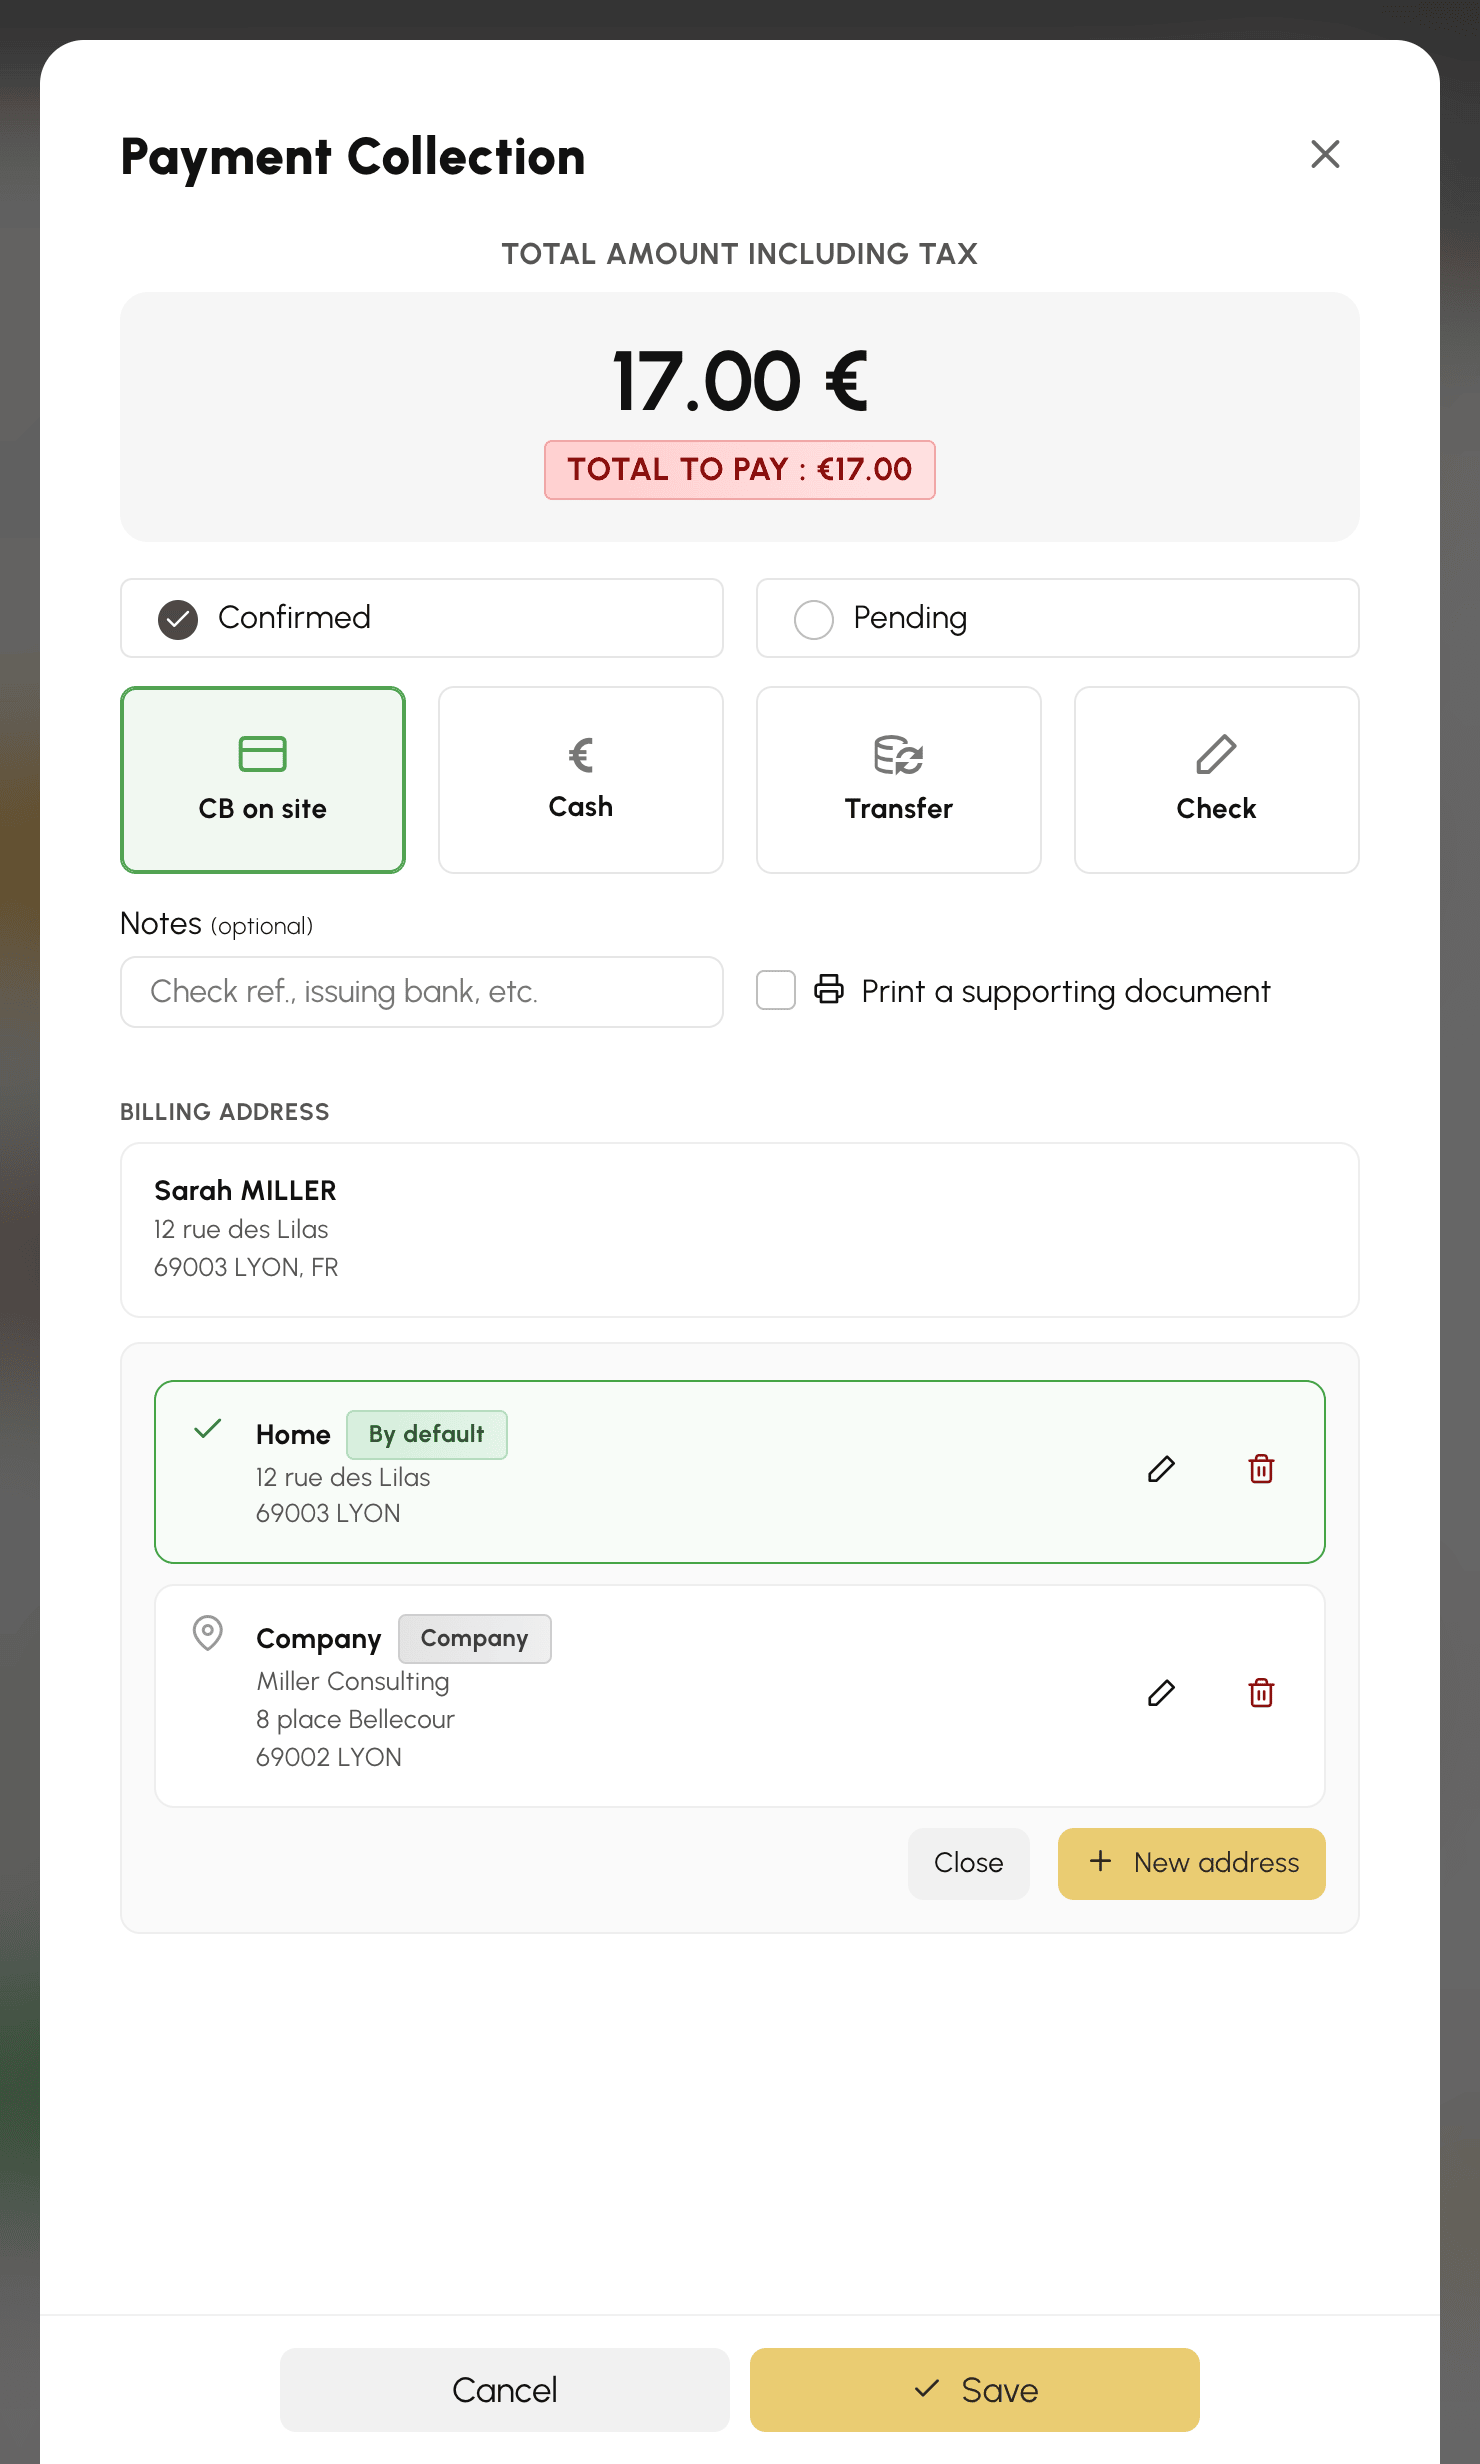Select the Pending status option

pos(1058,618)
